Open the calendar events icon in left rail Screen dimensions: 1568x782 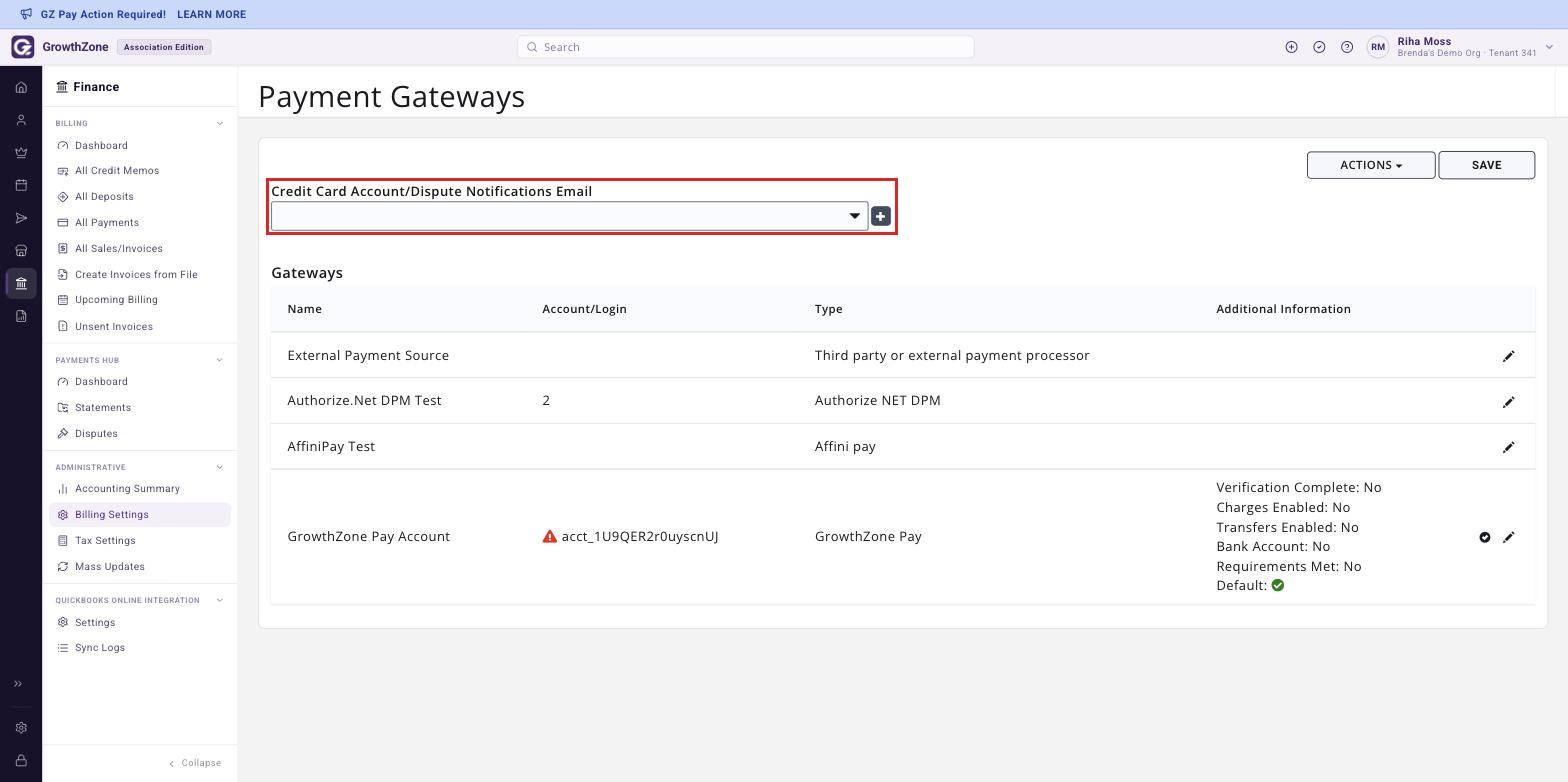21,185
